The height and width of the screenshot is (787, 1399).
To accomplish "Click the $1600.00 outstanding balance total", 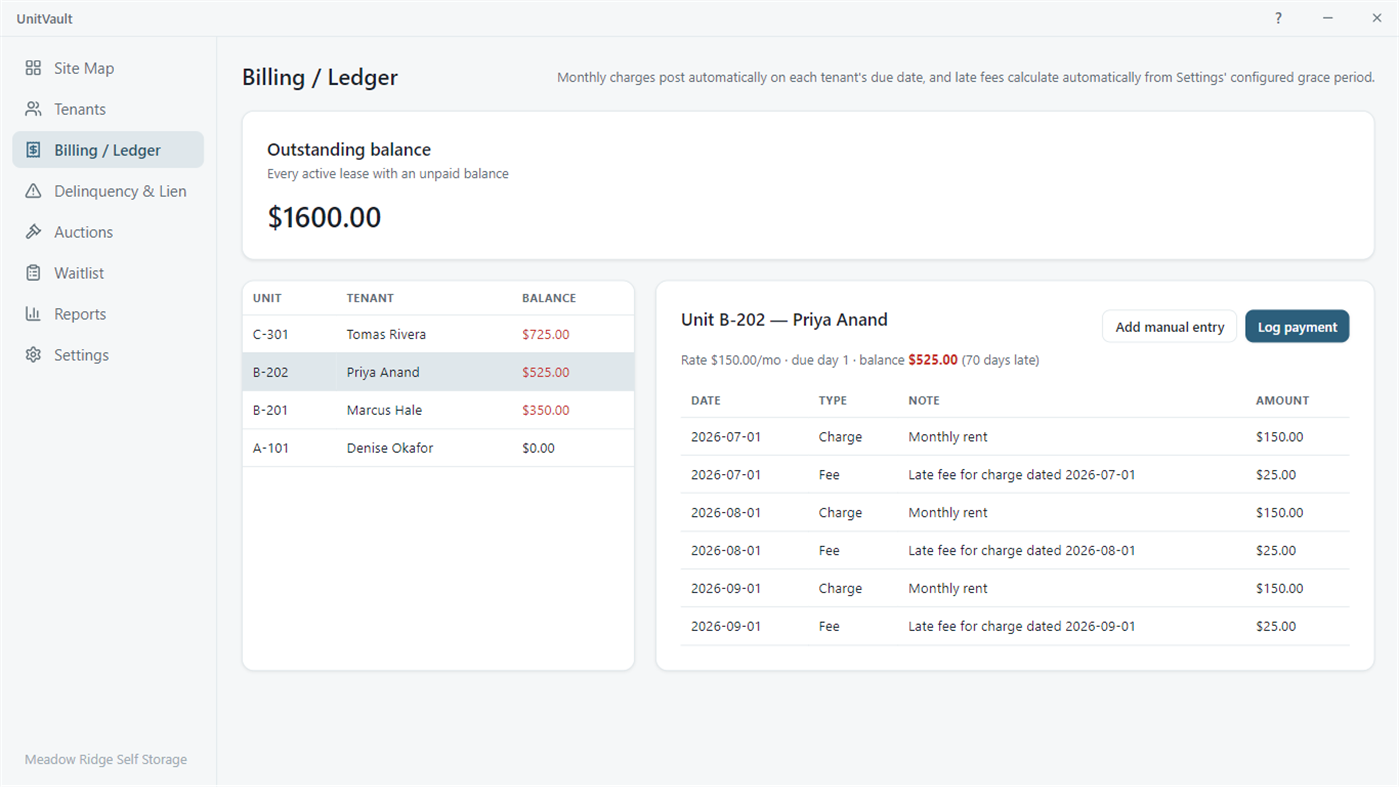I will [x=324, y=218].
